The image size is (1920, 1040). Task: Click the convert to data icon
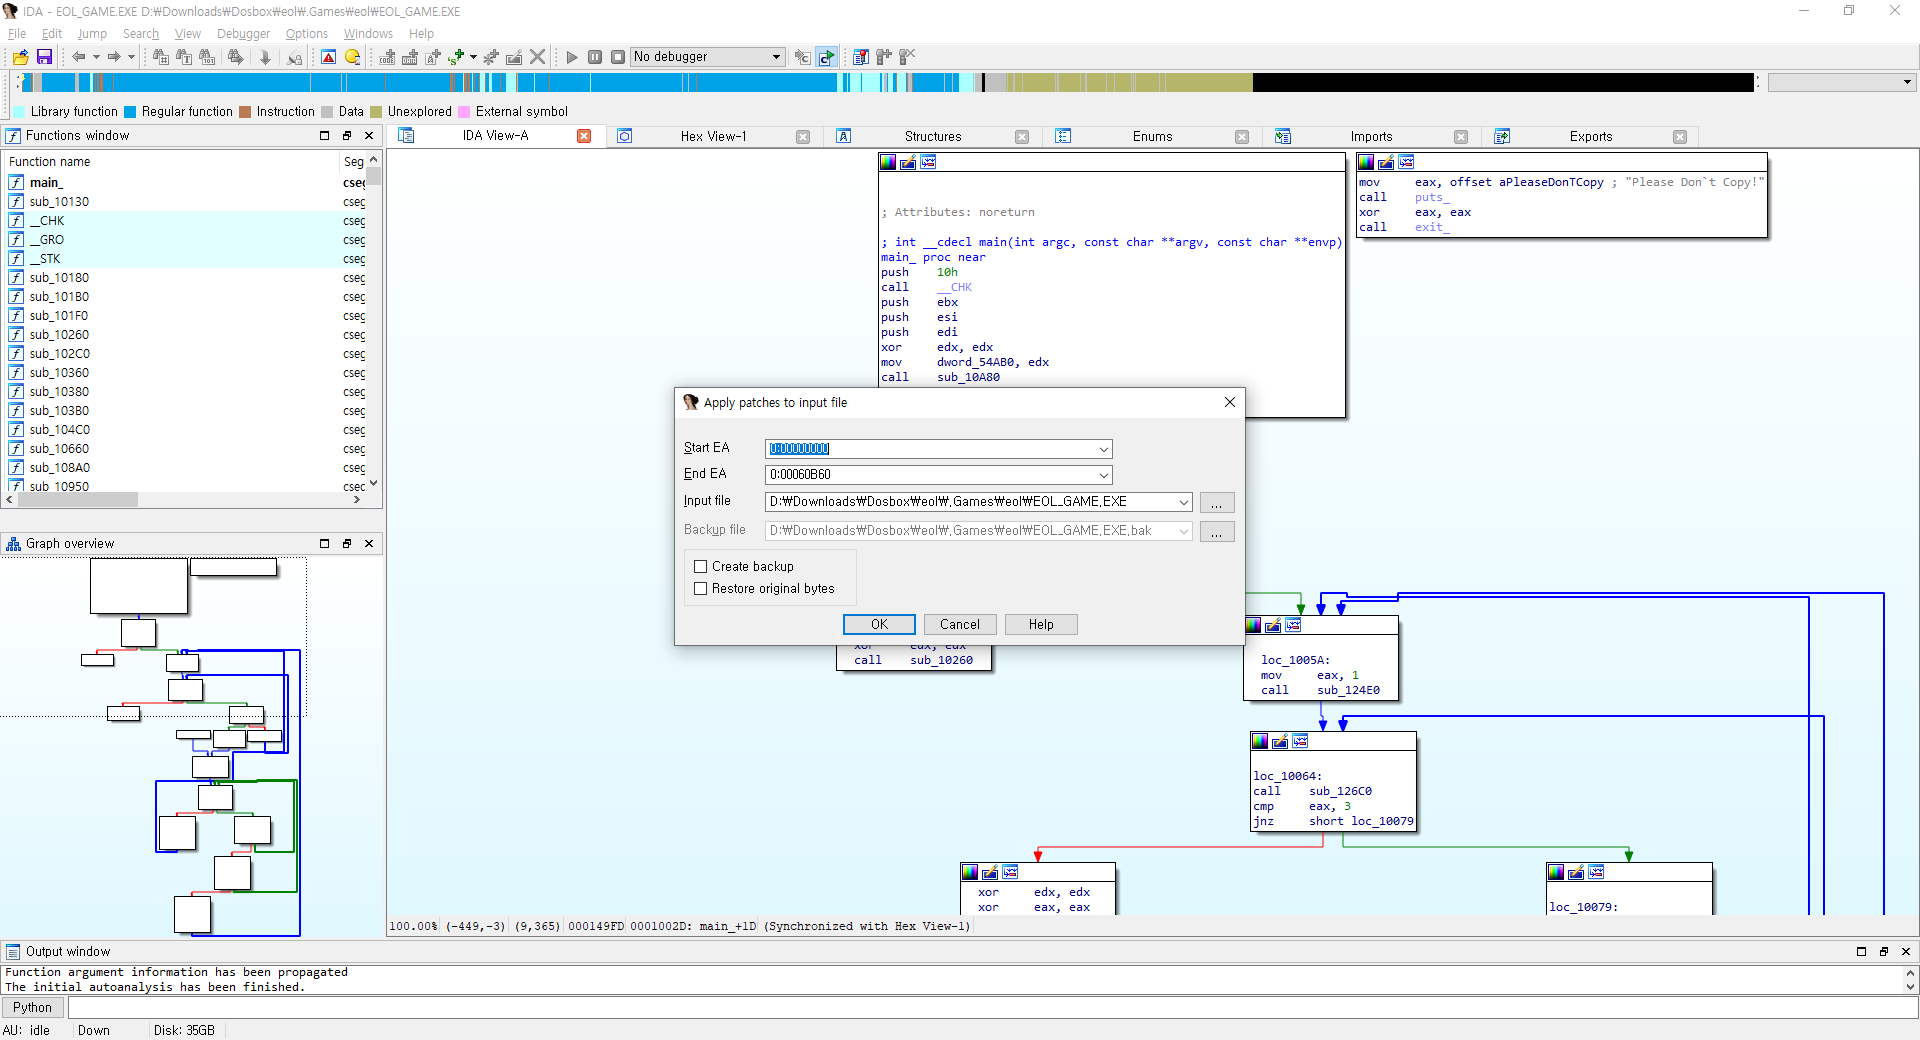[x=410, y=57]
